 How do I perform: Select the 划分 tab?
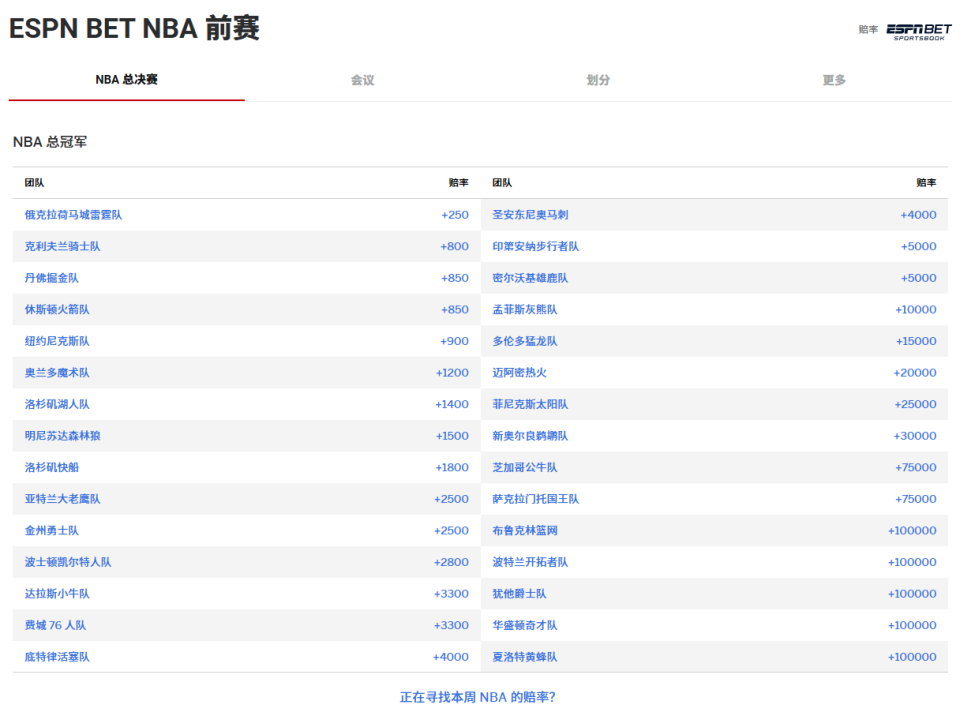coord(598,80)
